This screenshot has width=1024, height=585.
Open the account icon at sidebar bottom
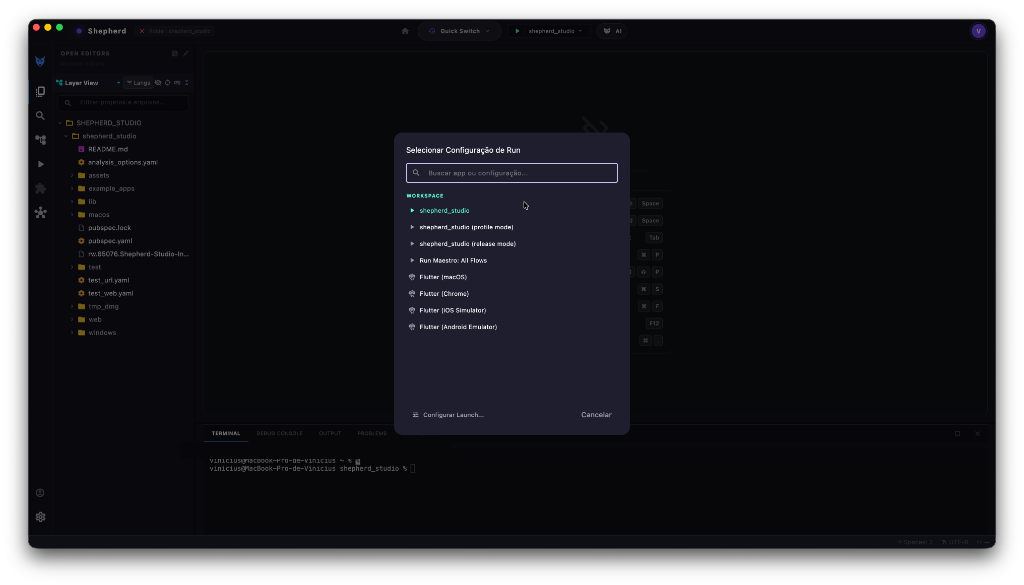click(x=40, y=493)
